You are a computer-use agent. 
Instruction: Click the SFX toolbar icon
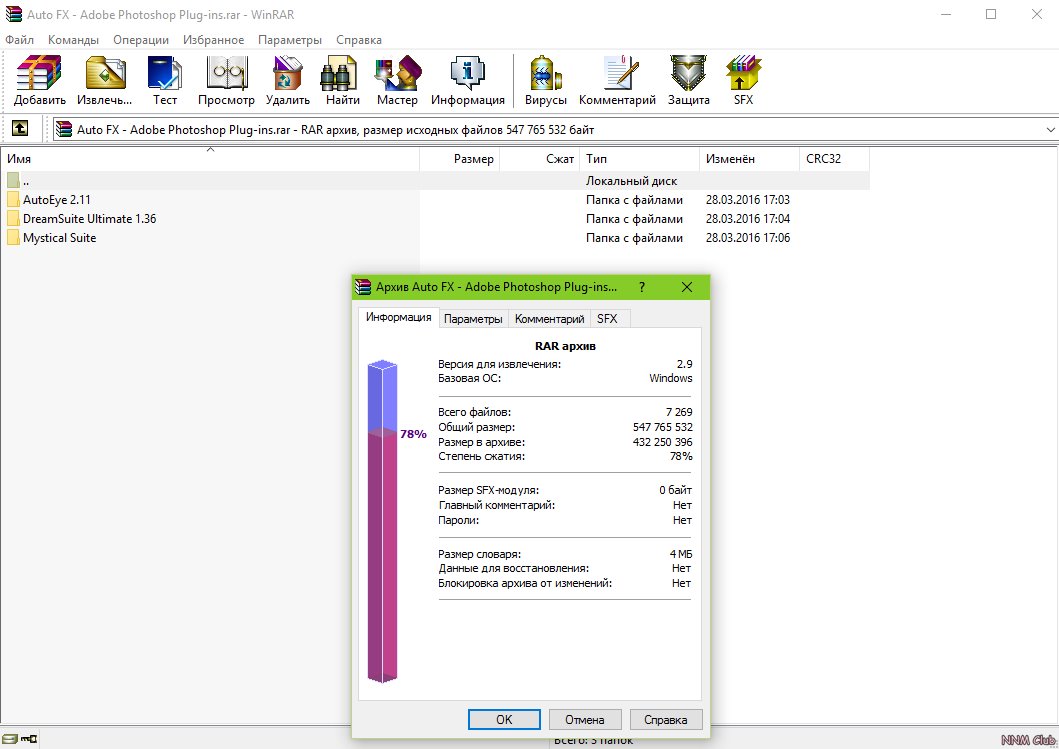point(743,76)
